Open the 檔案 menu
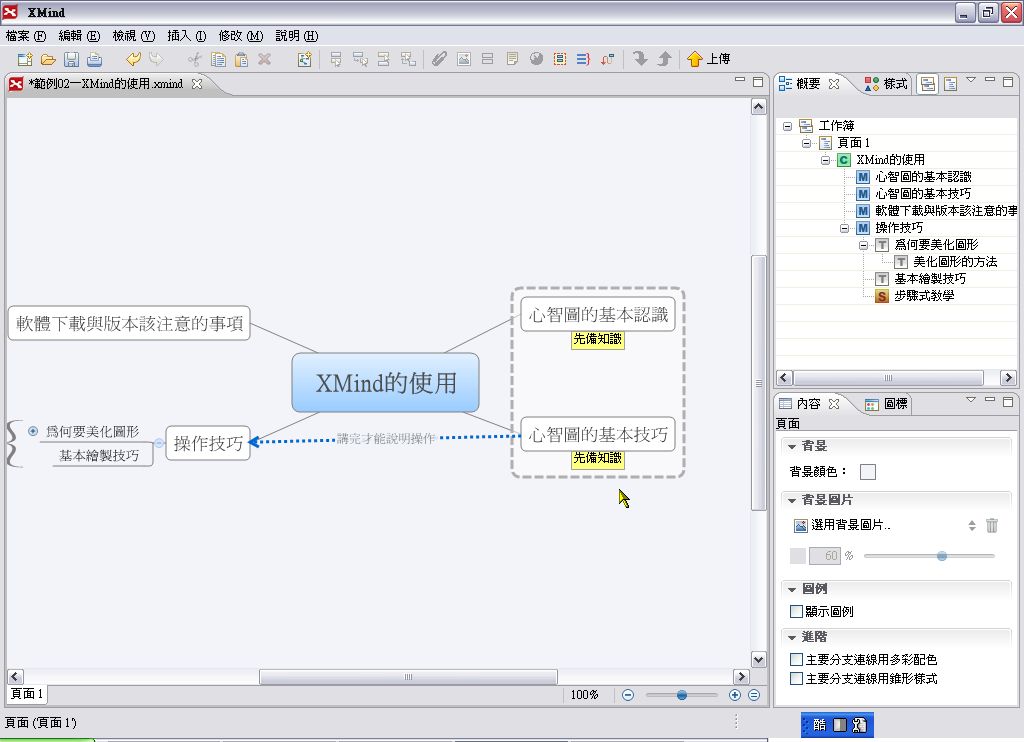 point(26,36)
